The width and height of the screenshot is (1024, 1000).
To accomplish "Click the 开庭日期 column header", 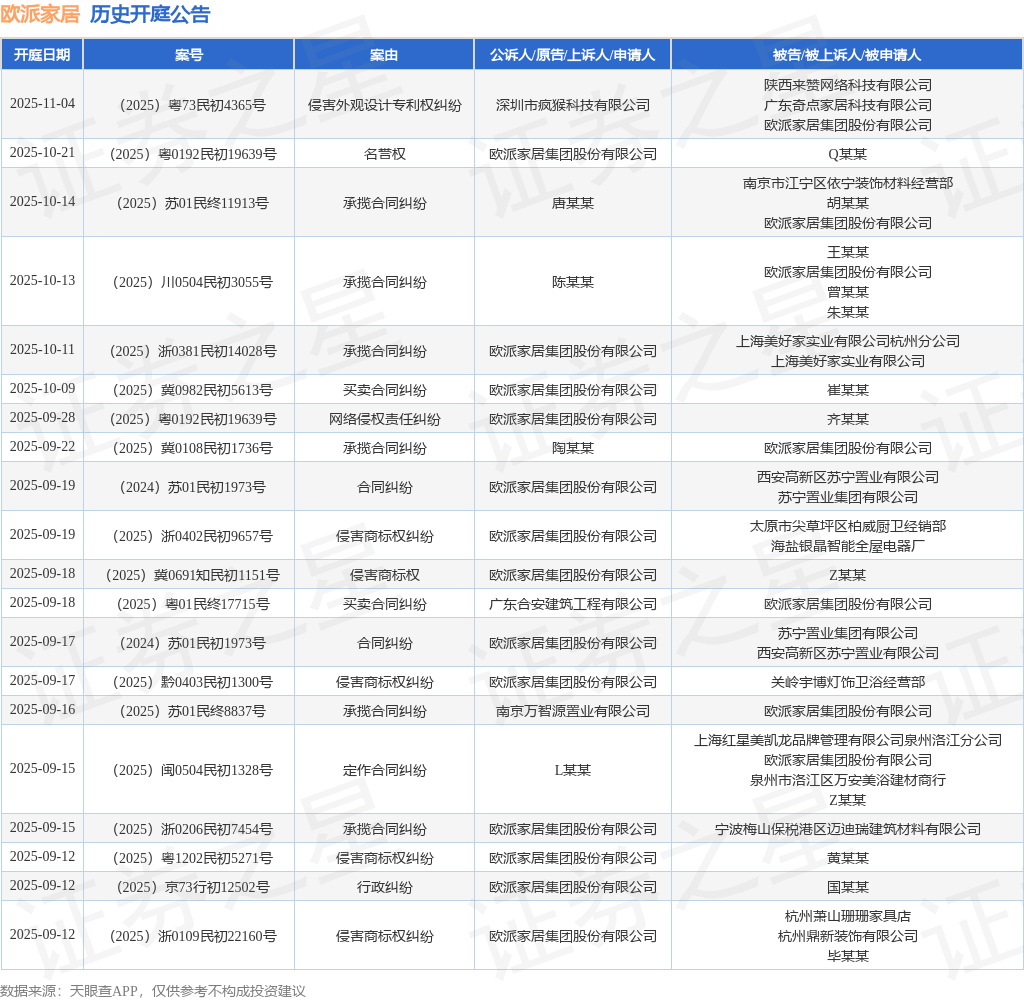I will click(42, 55).
